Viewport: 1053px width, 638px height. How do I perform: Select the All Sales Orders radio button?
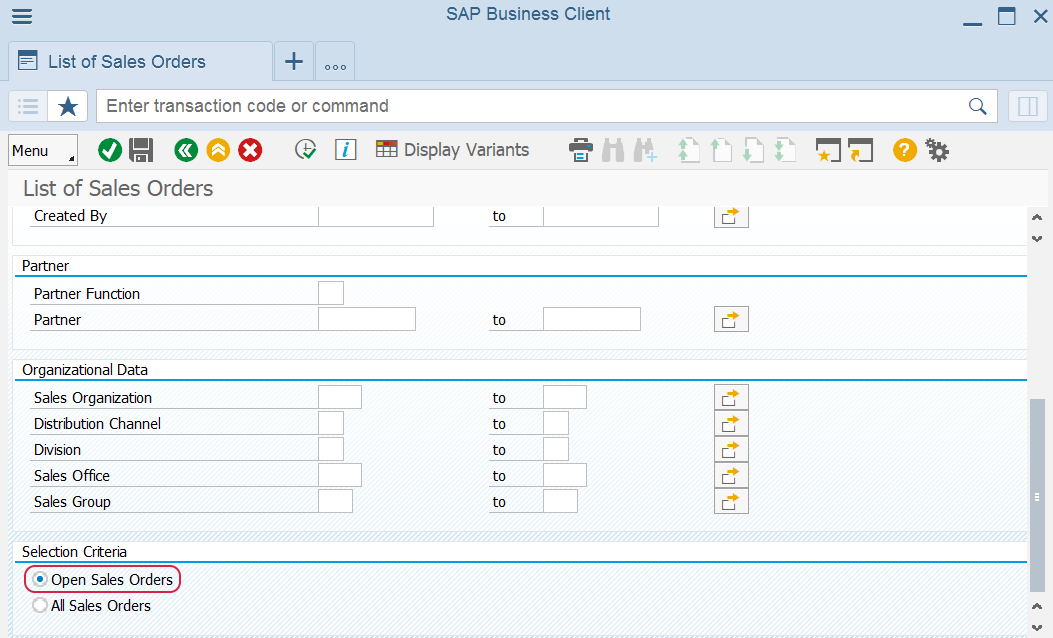40,605
